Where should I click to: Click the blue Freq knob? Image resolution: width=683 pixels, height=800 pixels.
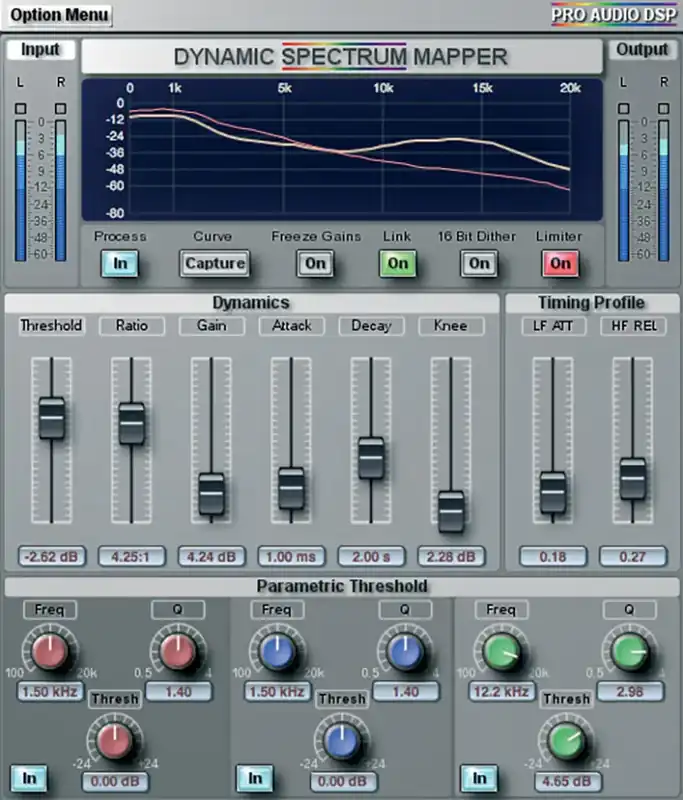277,651
